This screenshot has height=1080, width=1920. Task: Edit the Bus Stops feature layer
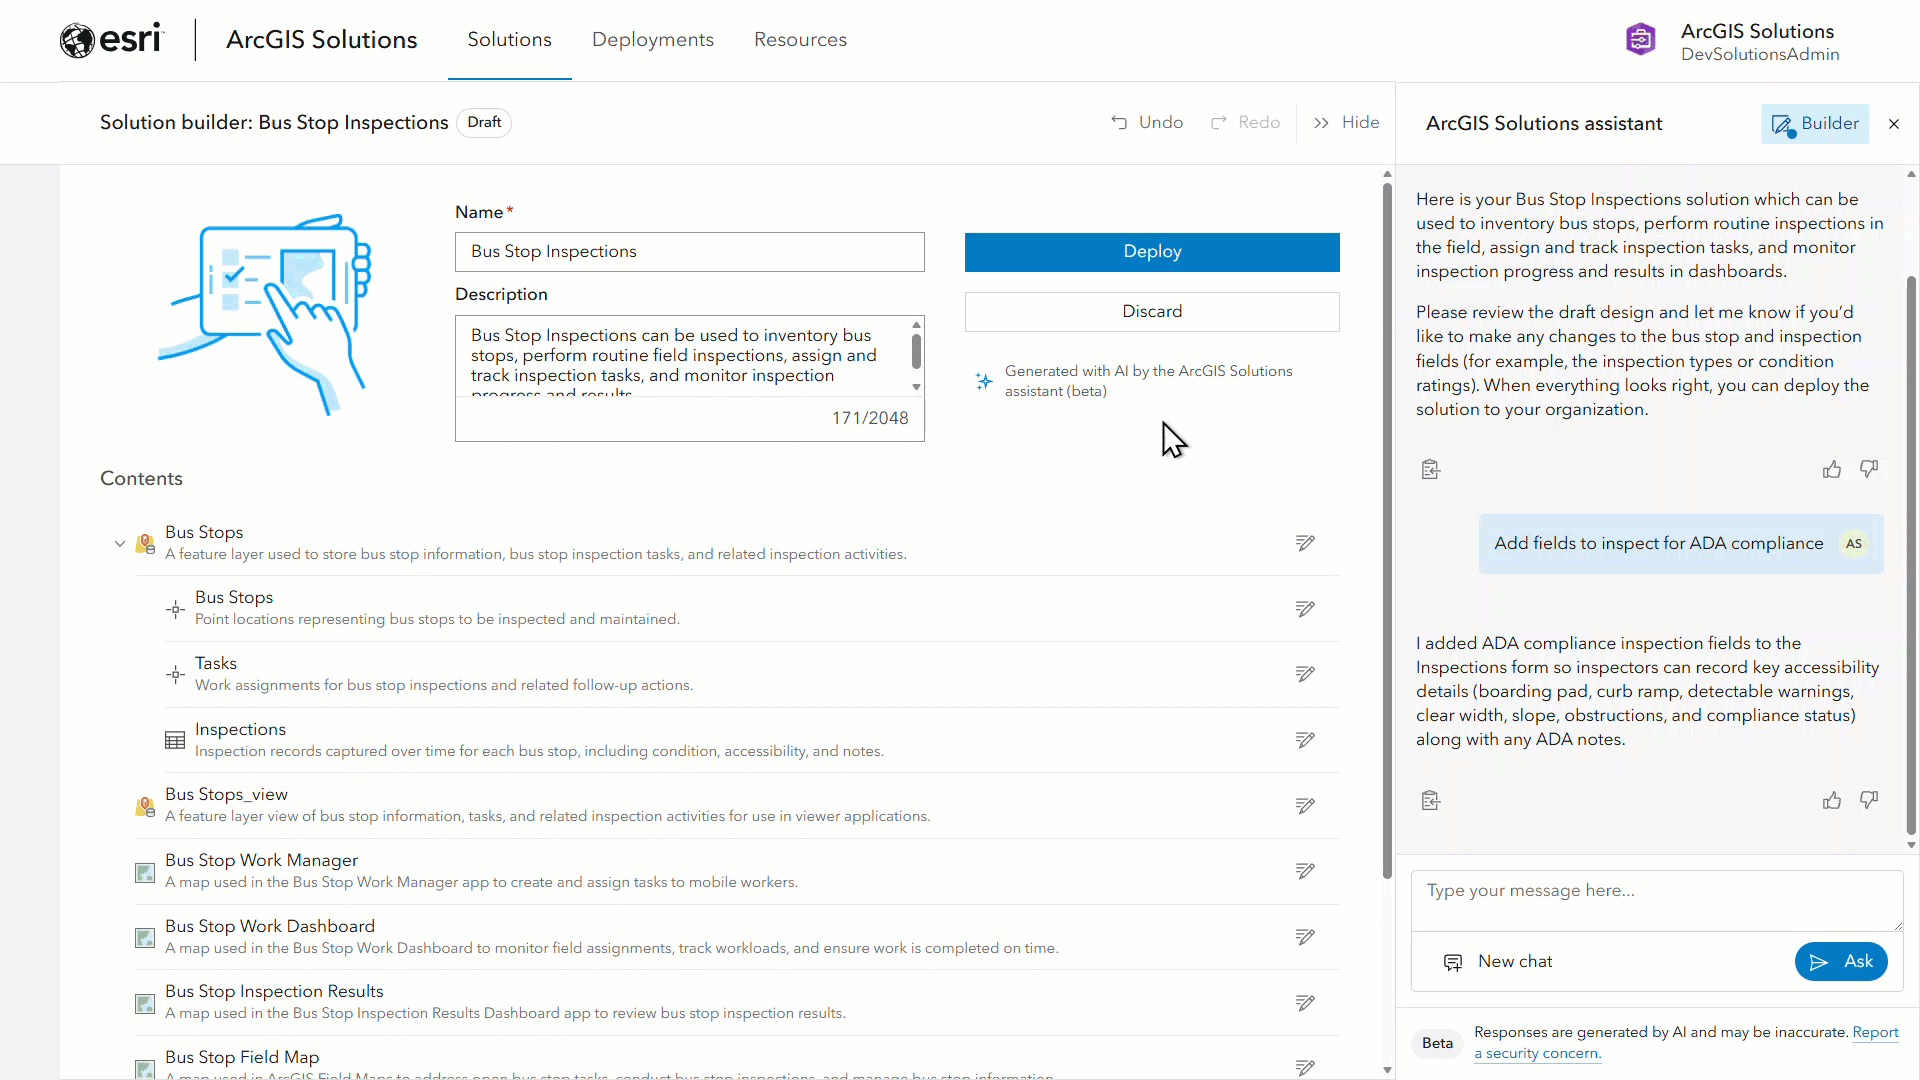(1305, 543)
